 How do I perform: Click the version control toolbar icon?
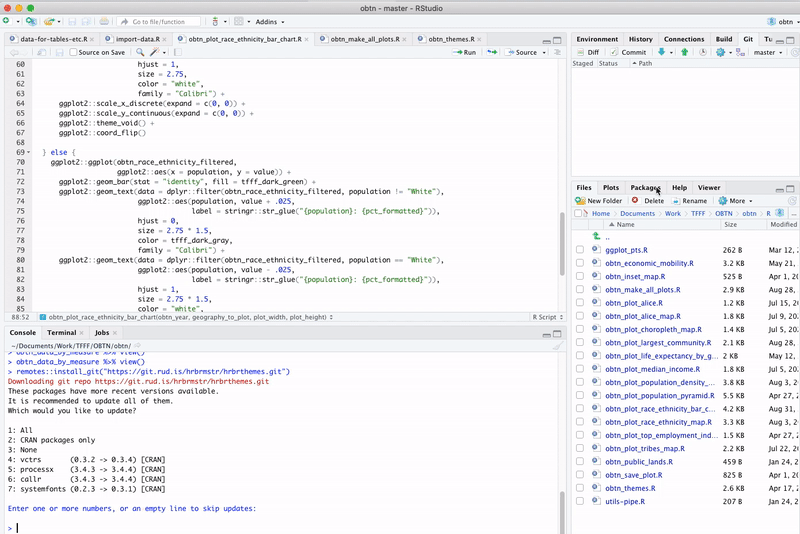click(215, 21)
